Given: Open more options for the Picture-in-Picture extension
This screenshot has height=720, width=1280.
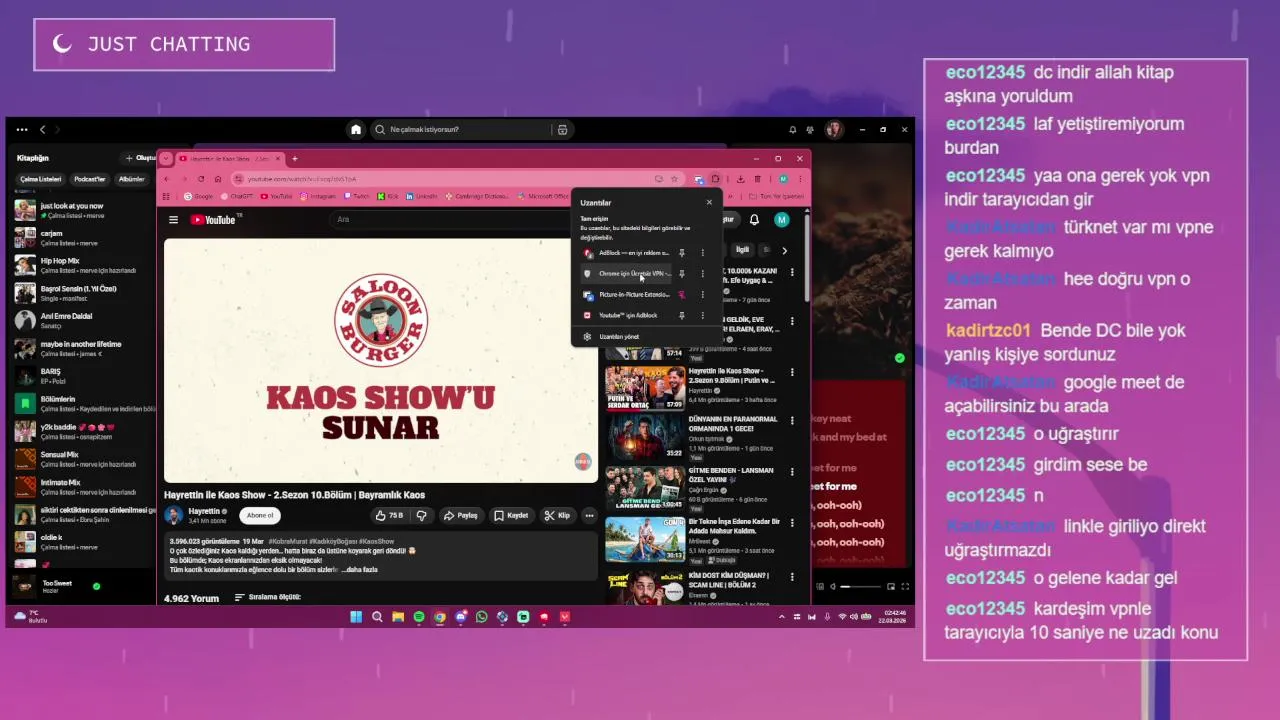Looking at the screenshot, I should [x=702, y=295].
